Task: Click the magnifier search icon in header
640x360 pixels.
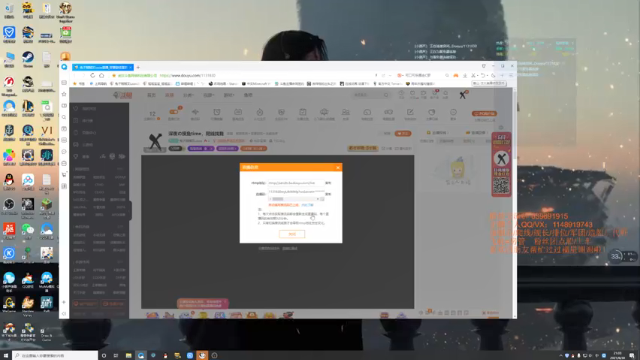Action: coord(386,95)
